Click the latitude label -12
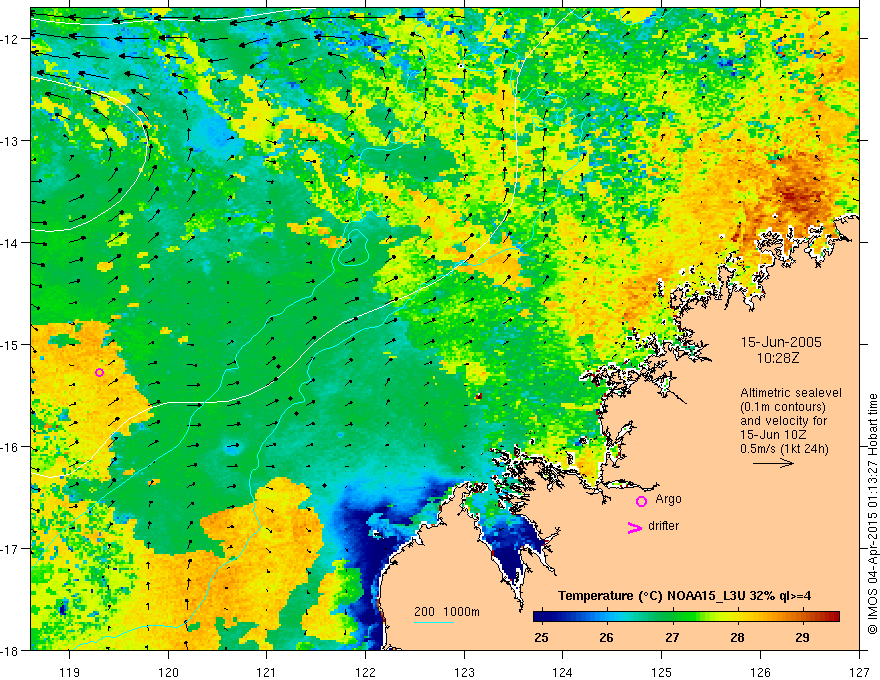This screenshot has height=680, width=880. (11, 39)
